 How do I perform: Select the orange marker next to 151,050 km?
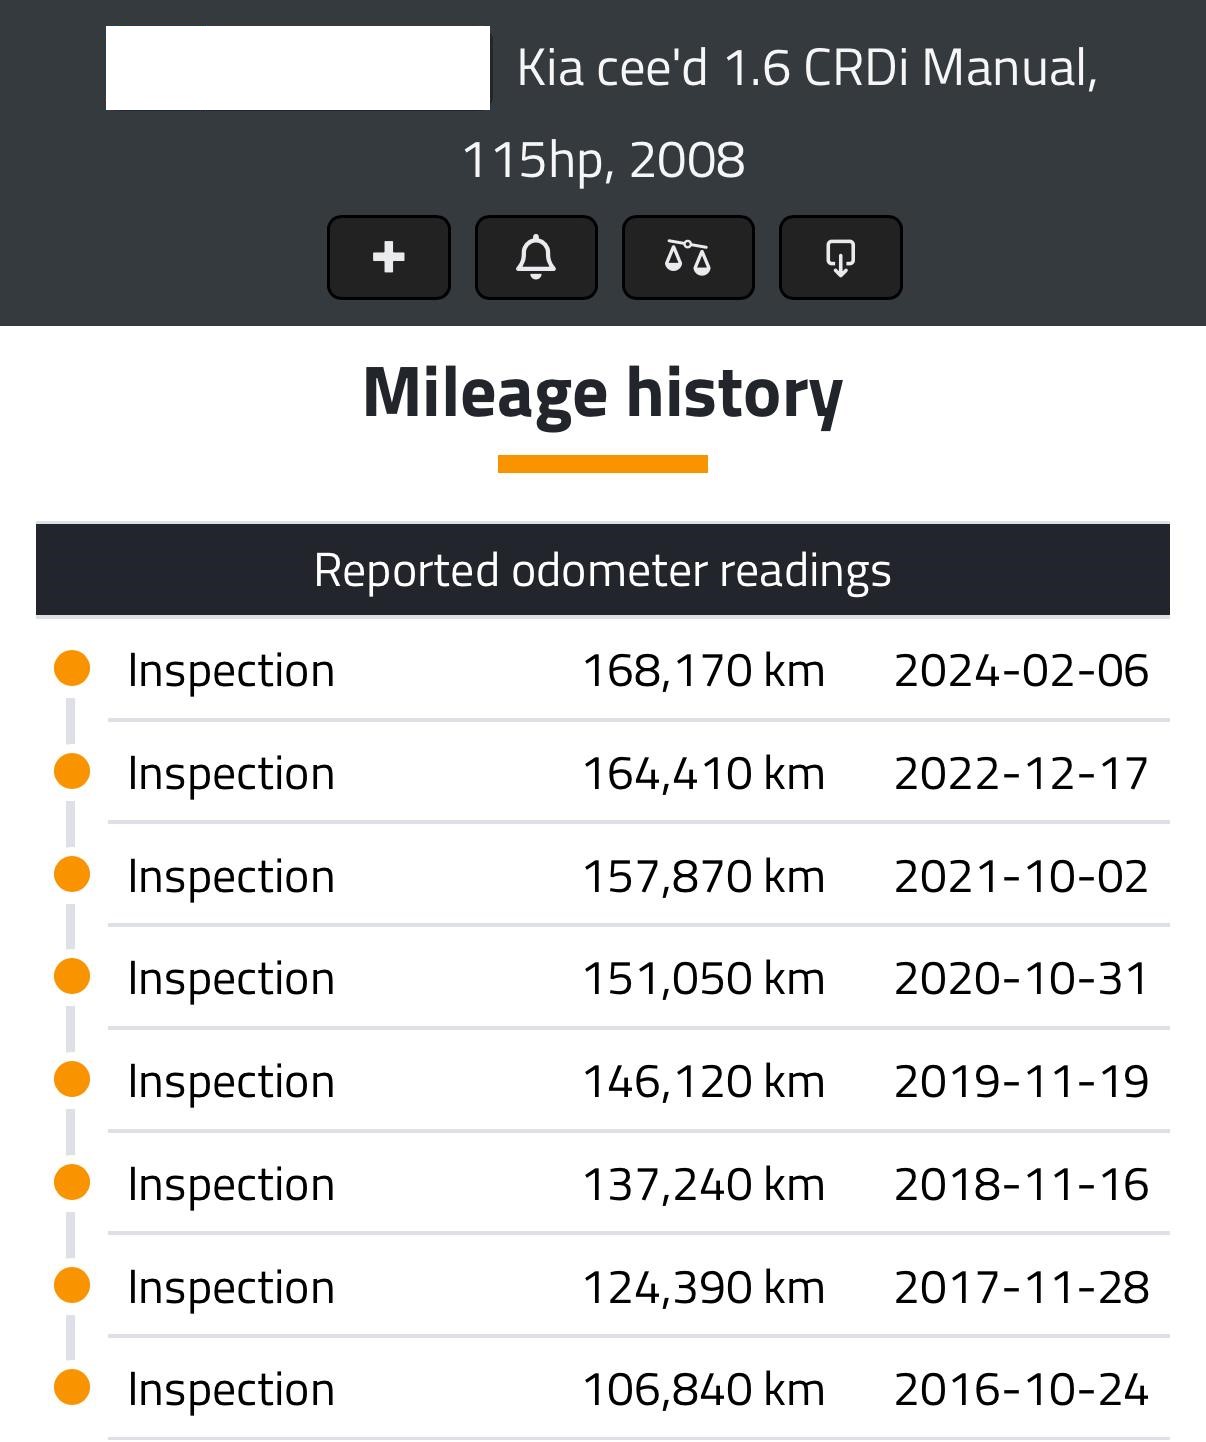click(x=72, y=976)
